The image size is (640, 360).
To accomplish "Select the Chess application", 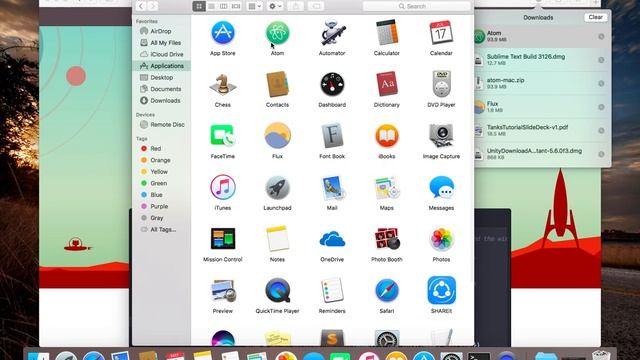I will pos(222,84).
